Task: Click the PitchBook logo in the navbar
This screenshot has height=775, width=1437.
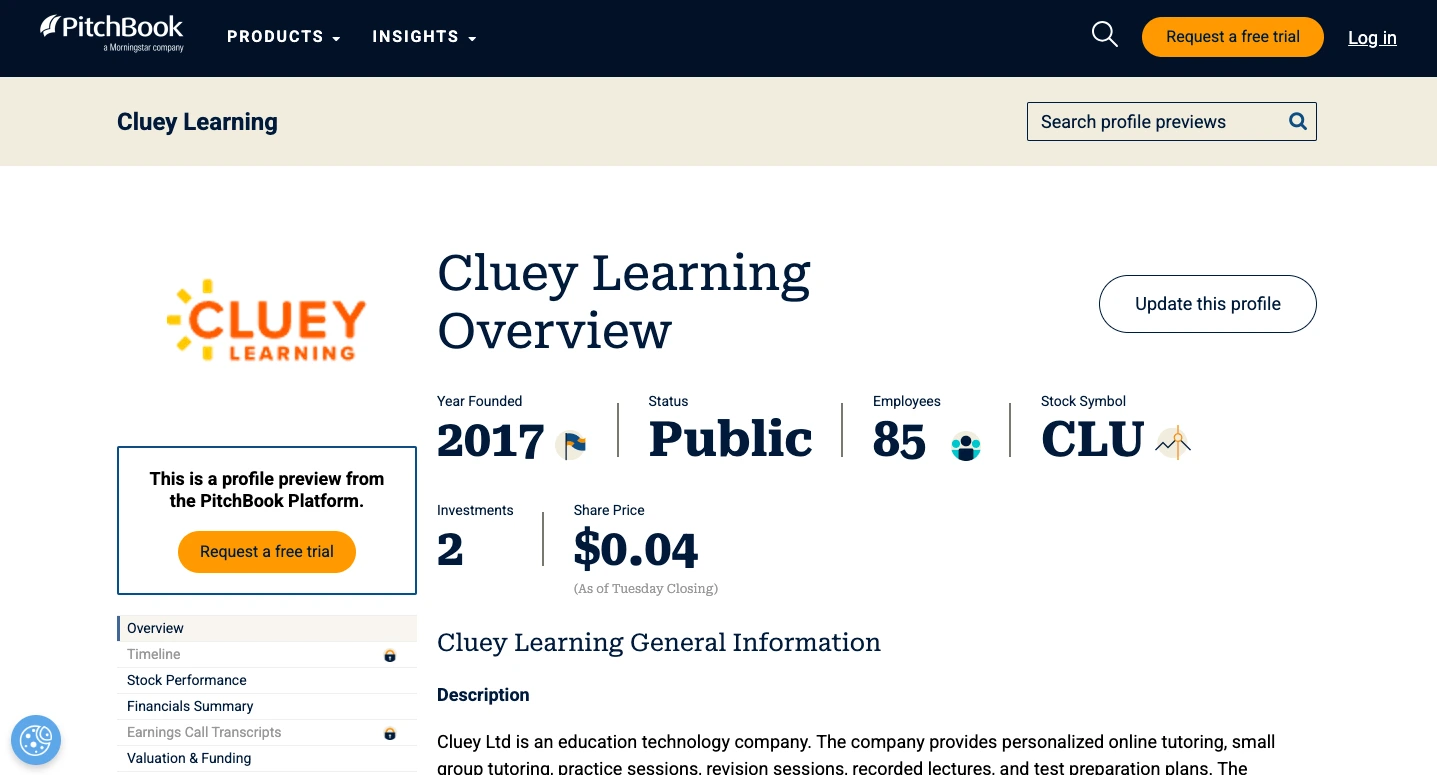Action: tap(111, 33)
